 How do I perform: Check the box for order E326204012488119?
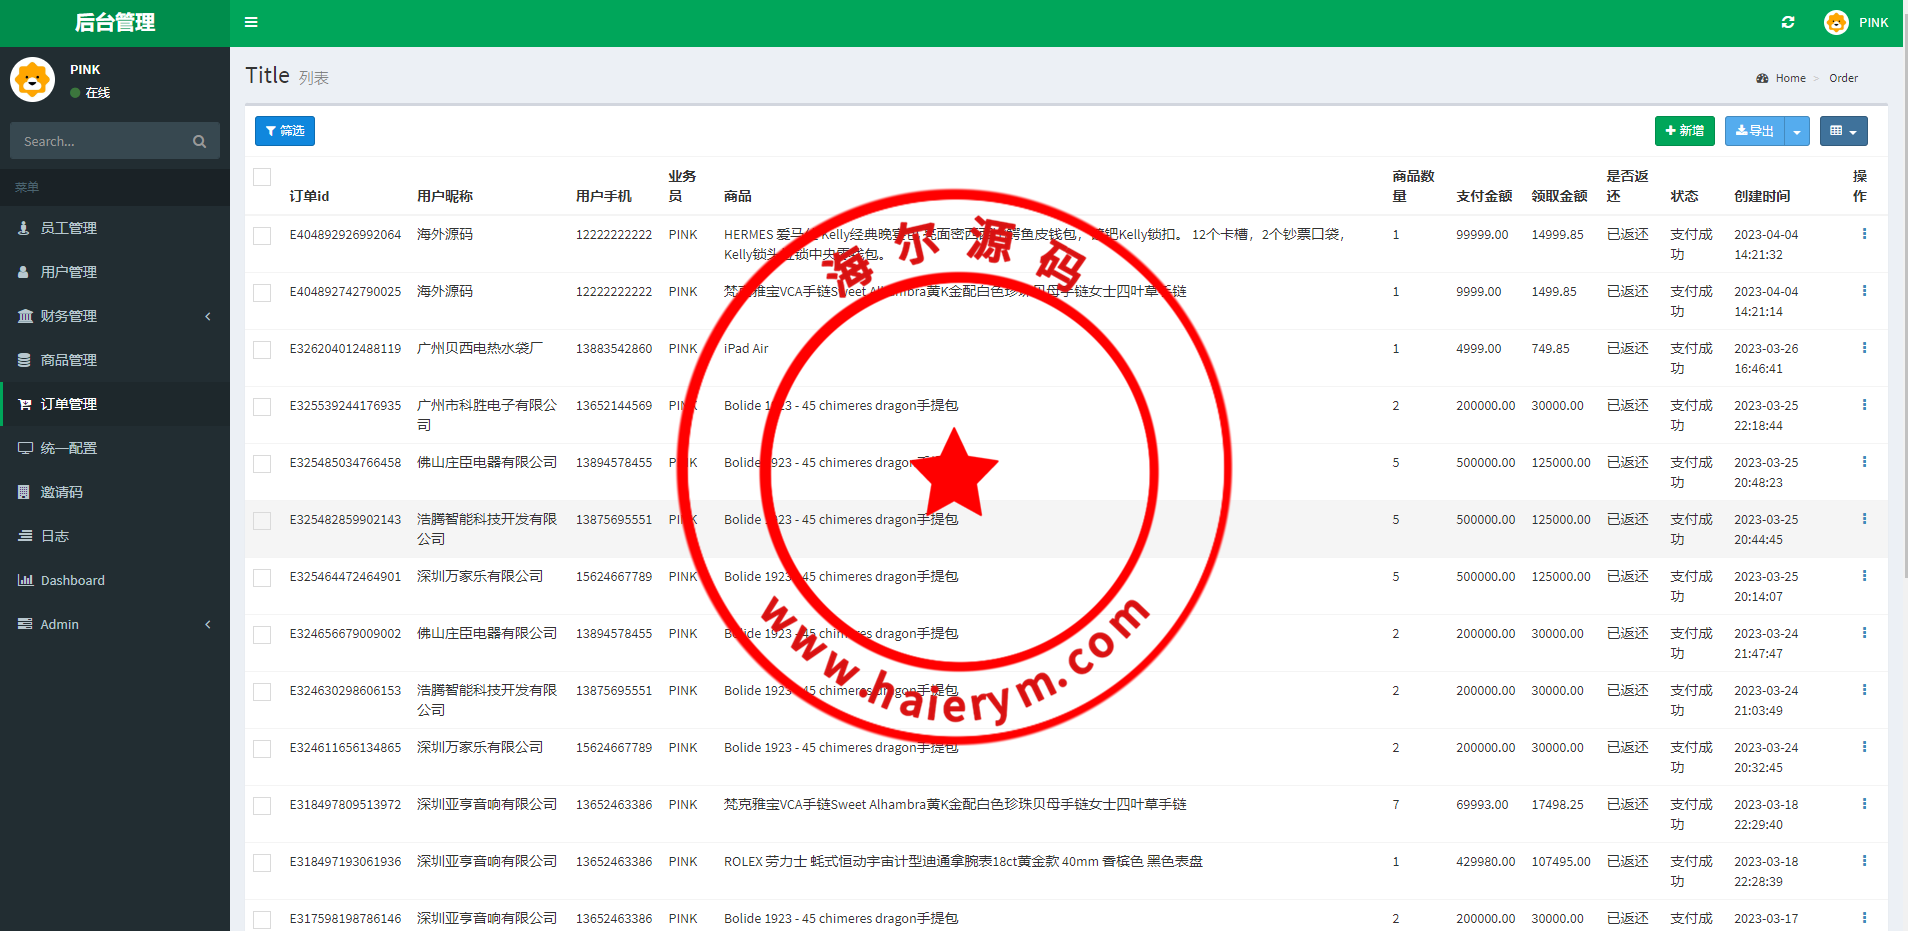(262, 350)
